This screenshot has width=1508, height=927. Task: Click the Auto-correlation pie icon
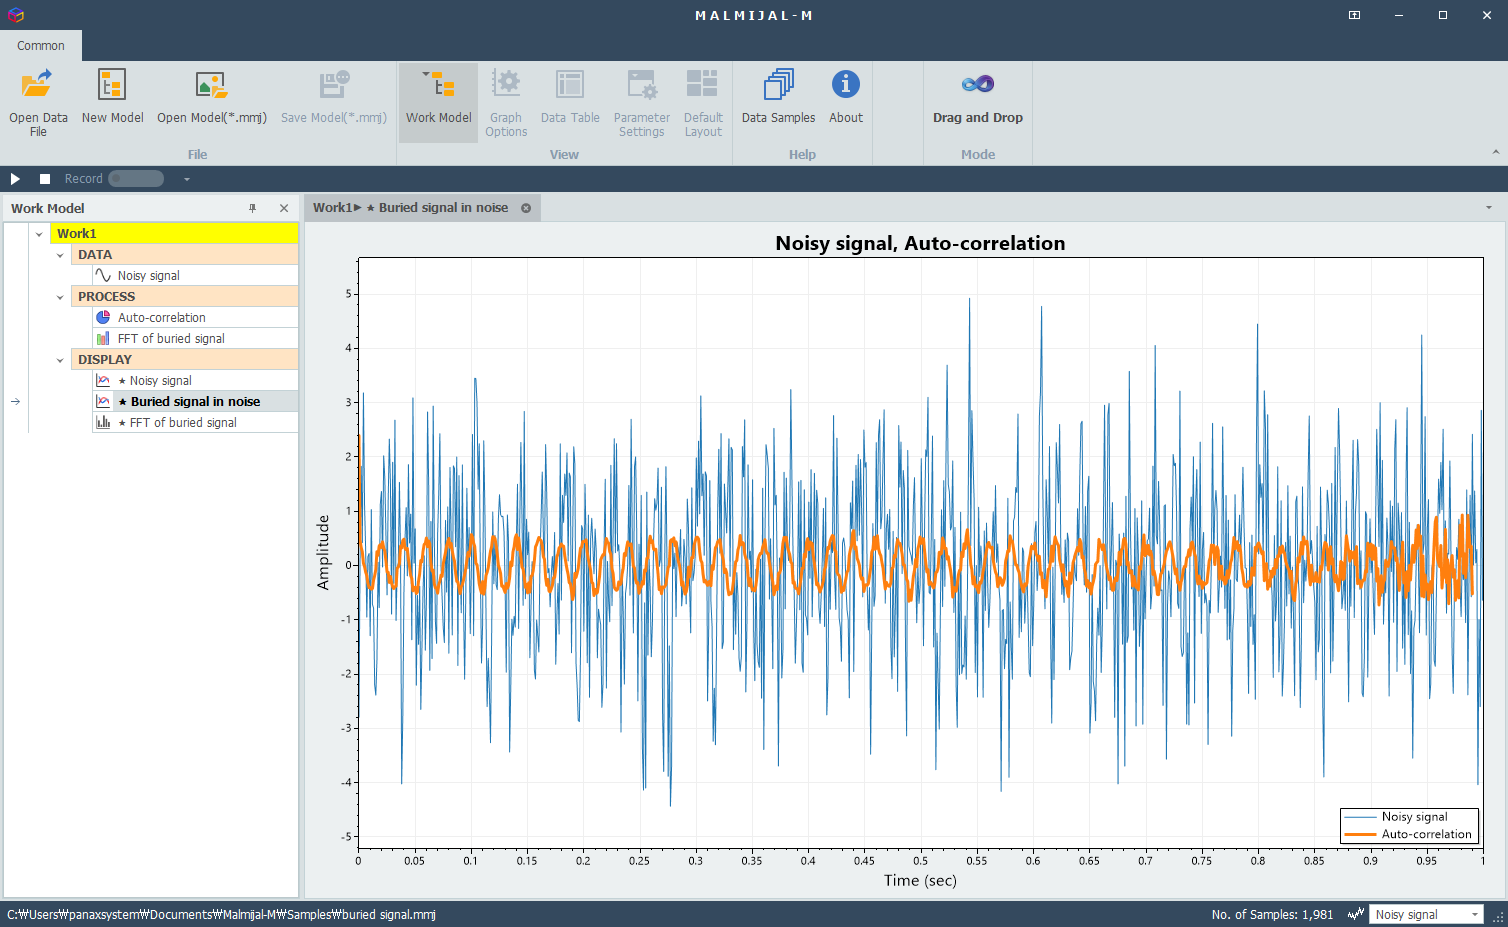pyautogui.click(x=103, y=317)
